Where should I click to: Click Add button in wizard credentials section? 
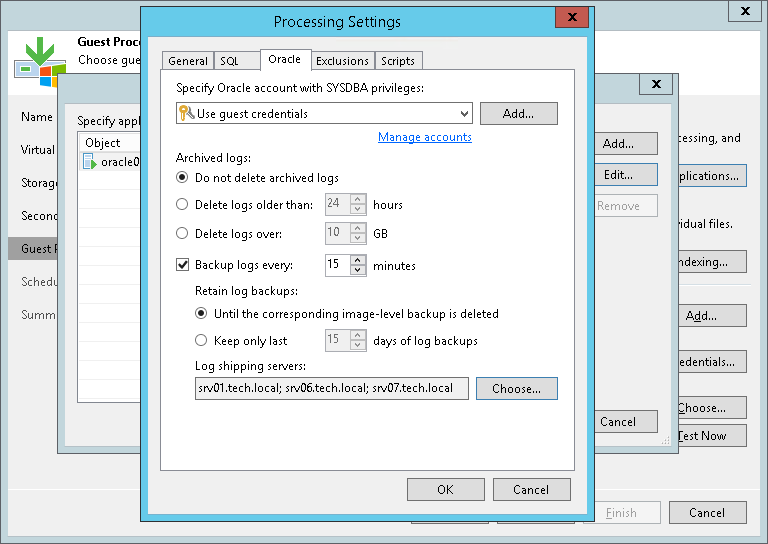point(713,316)
